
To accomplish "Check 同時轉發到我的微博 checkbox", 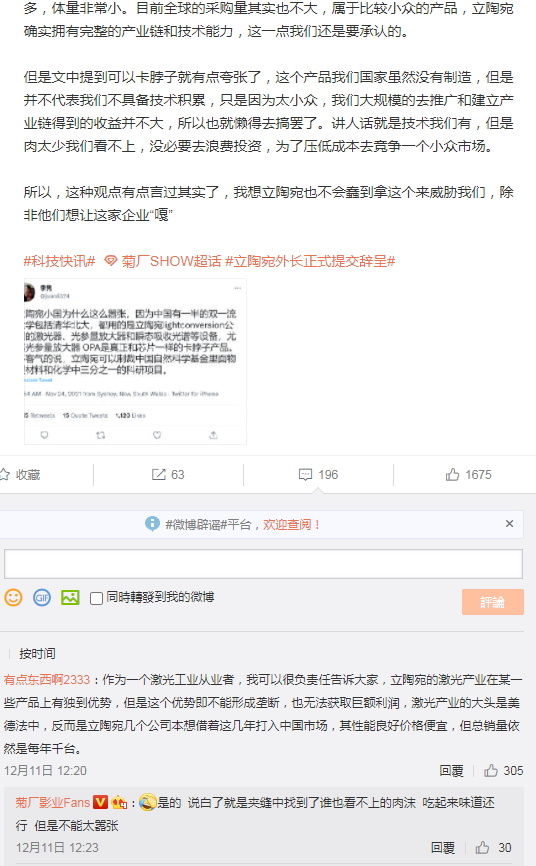I will 96,598.
